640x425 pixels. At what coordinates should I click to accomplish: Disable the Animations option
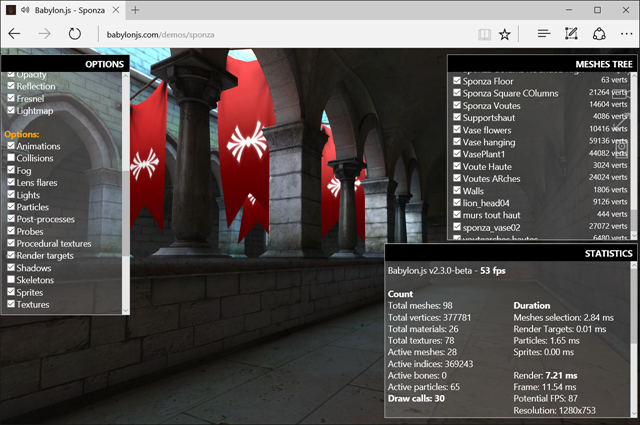(11, 146)
